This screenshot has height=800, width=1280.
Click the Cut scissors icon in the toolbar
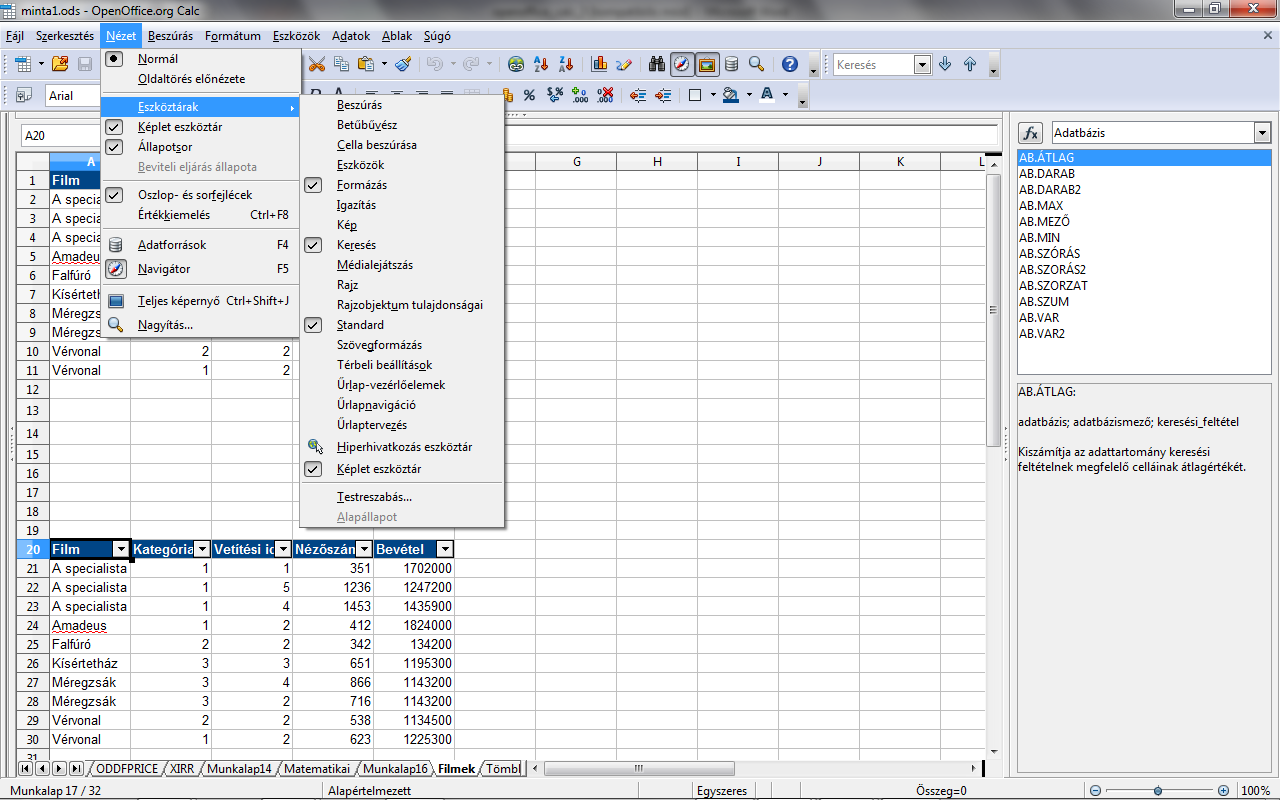click(317, 64)
